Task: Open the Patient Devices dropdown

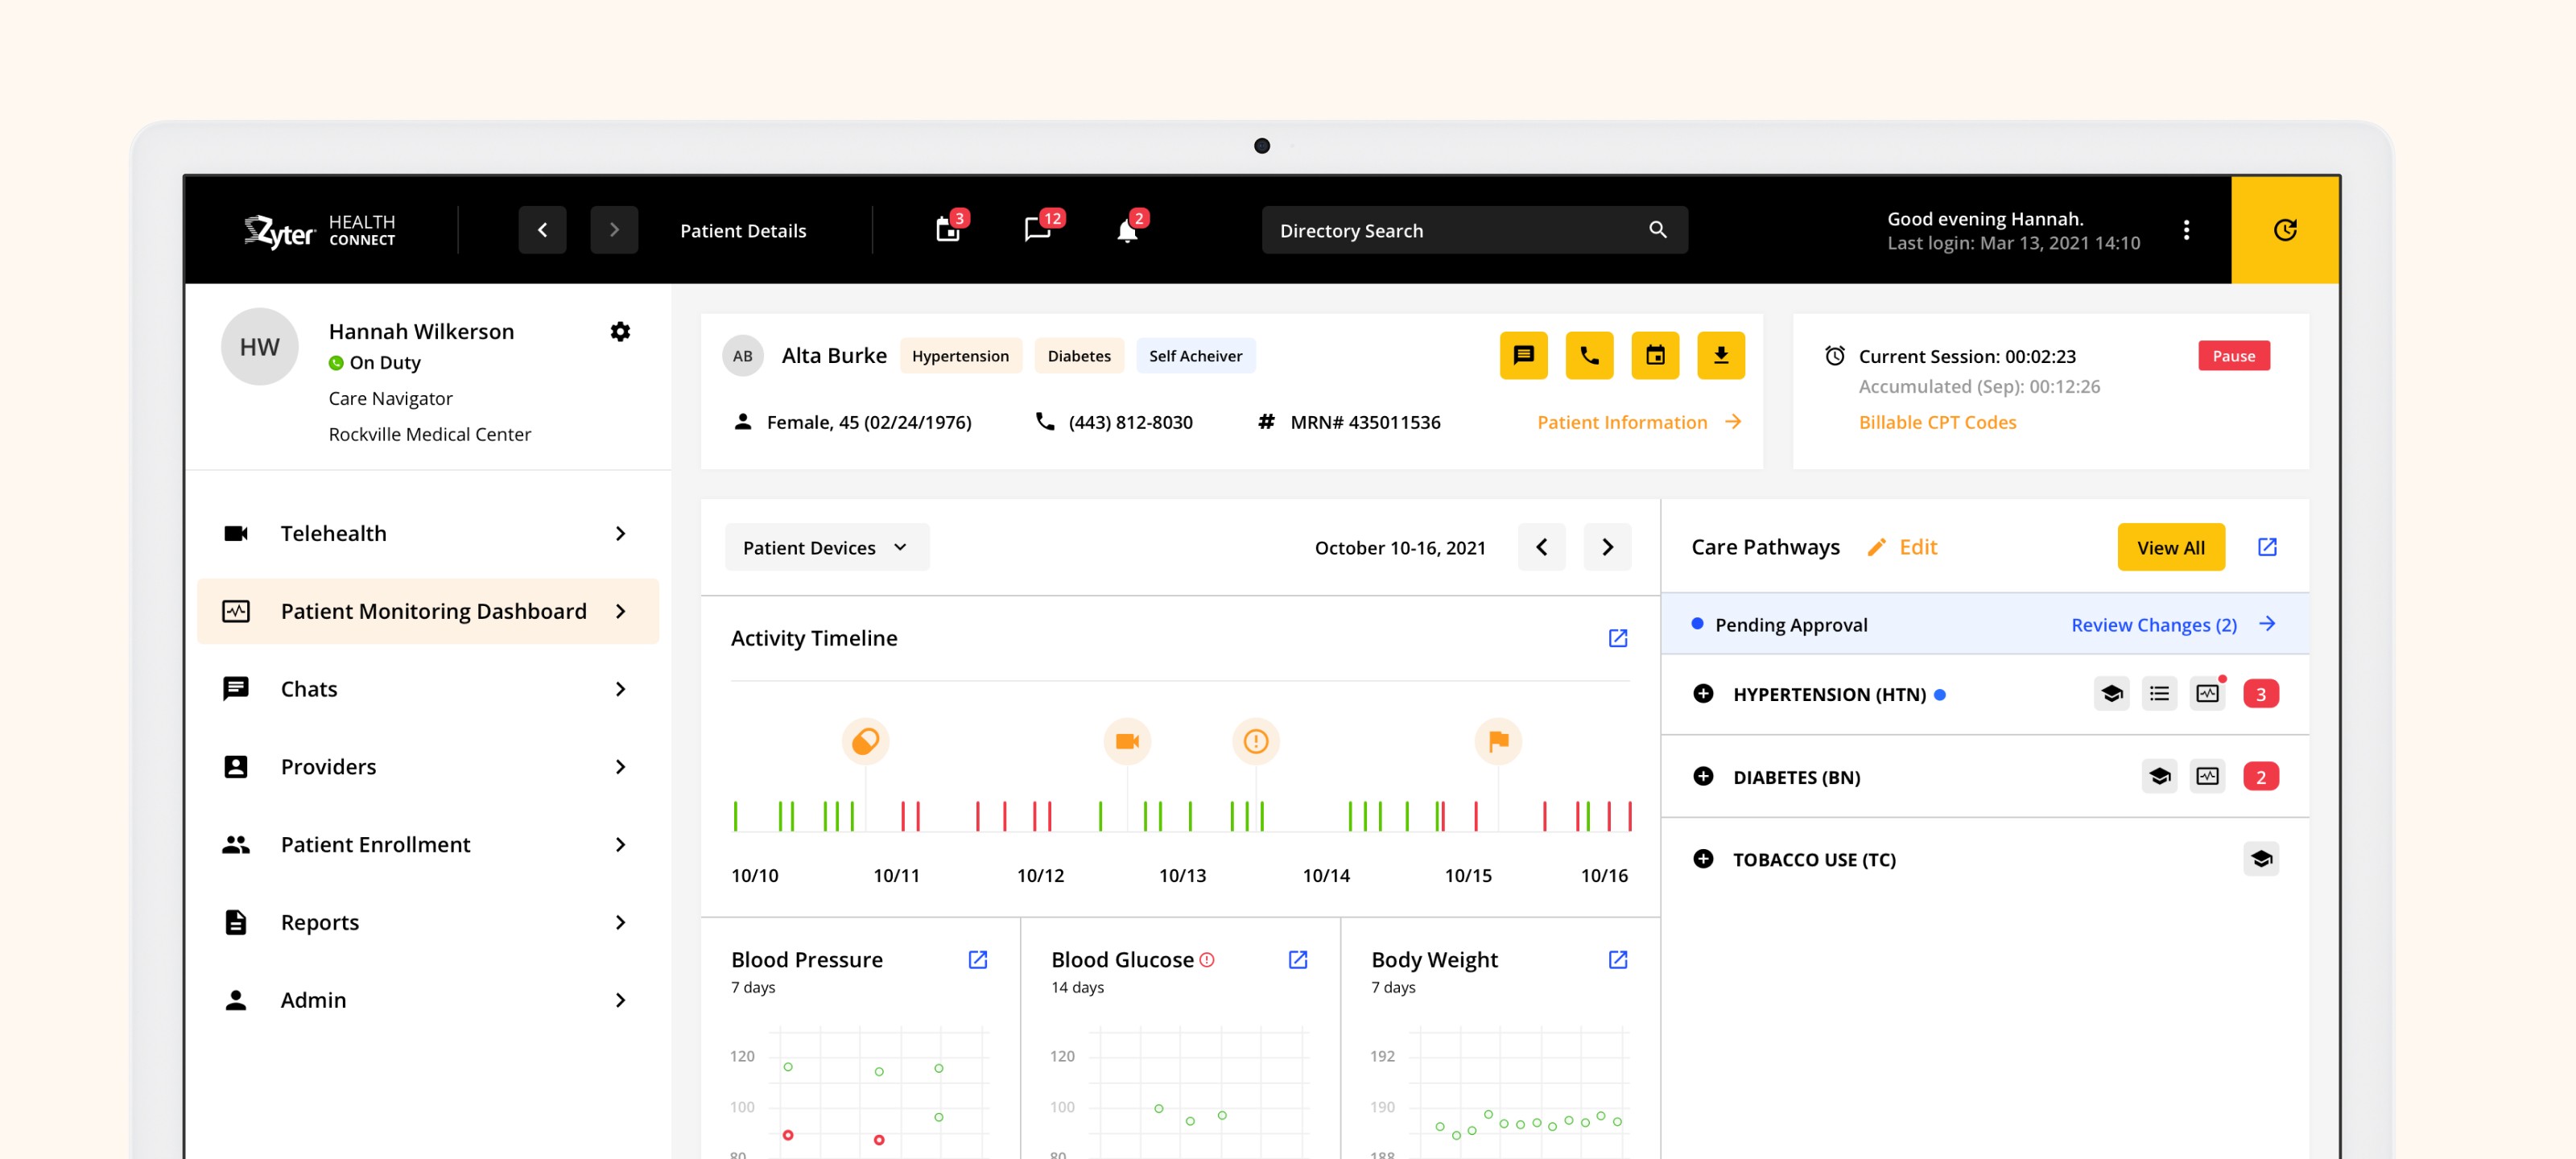Action: click(x=826, y=547)
